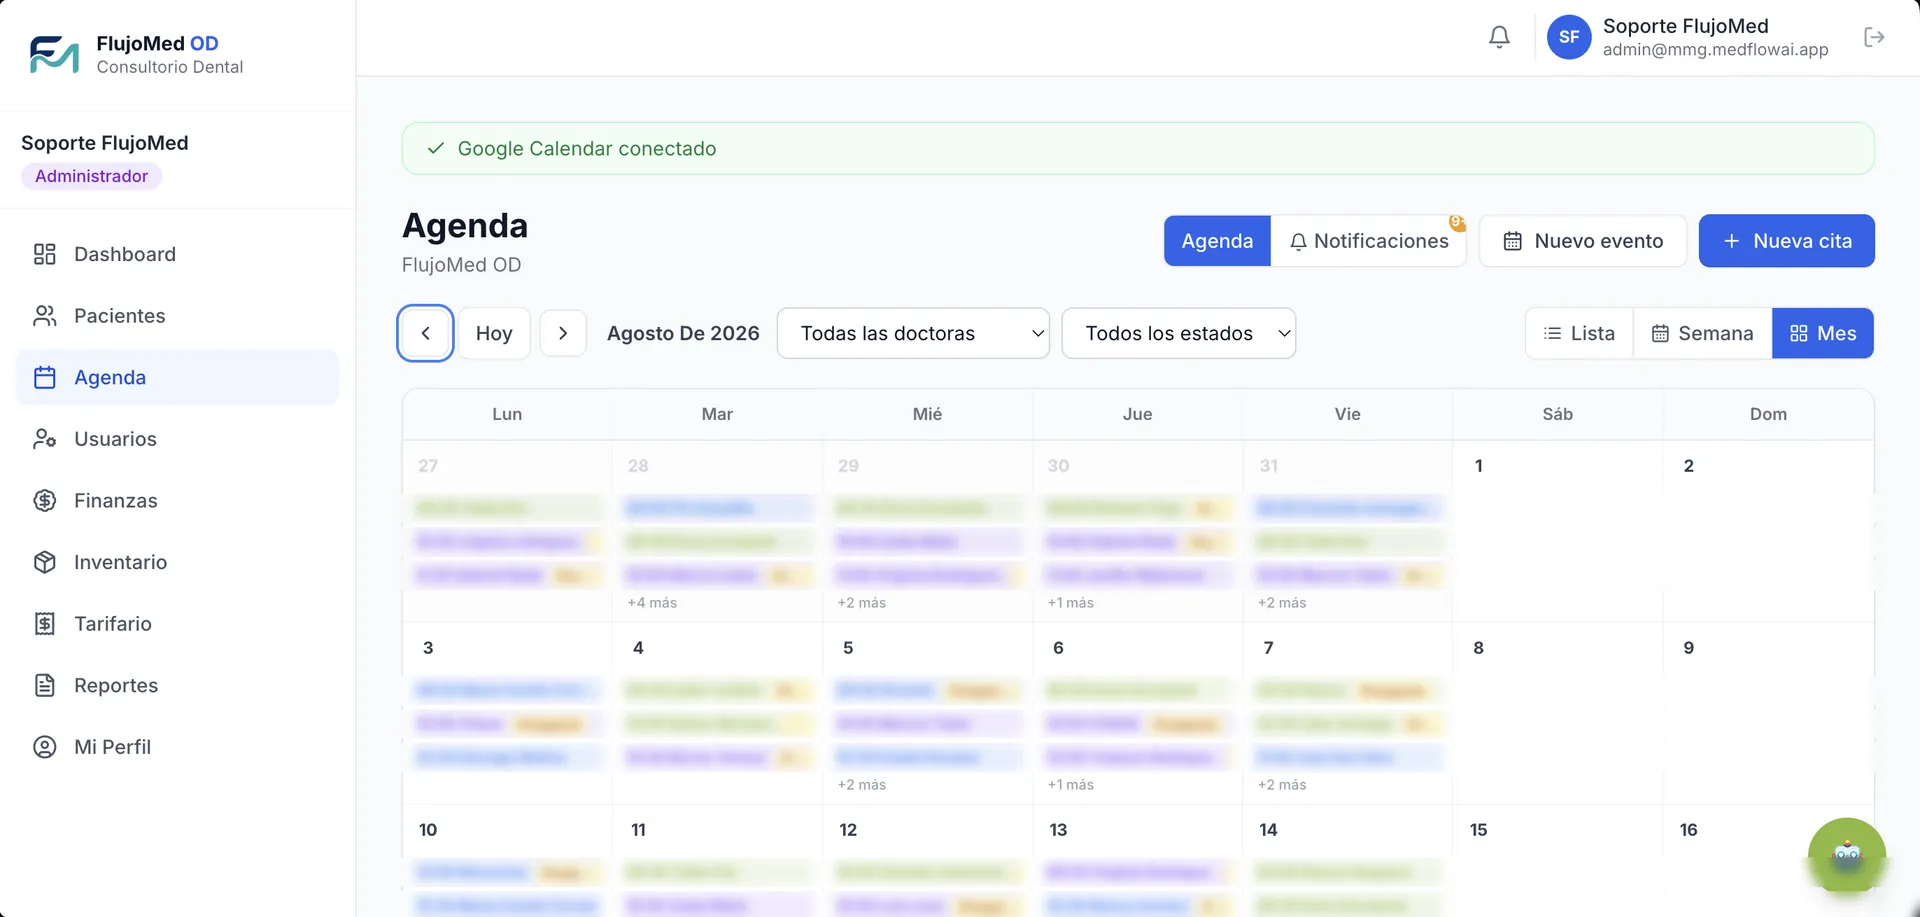Click the SF user avatar
Viewport: 1920px width, 917px height.
[1569, 37]
